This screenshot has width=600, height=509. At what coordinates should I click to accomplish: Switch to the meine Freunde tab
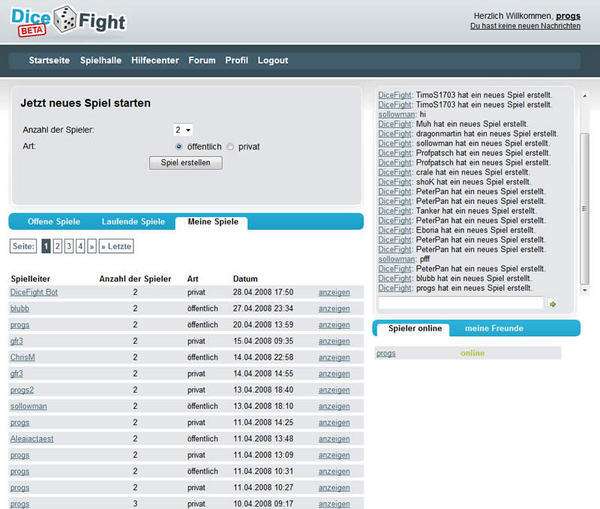494,328
